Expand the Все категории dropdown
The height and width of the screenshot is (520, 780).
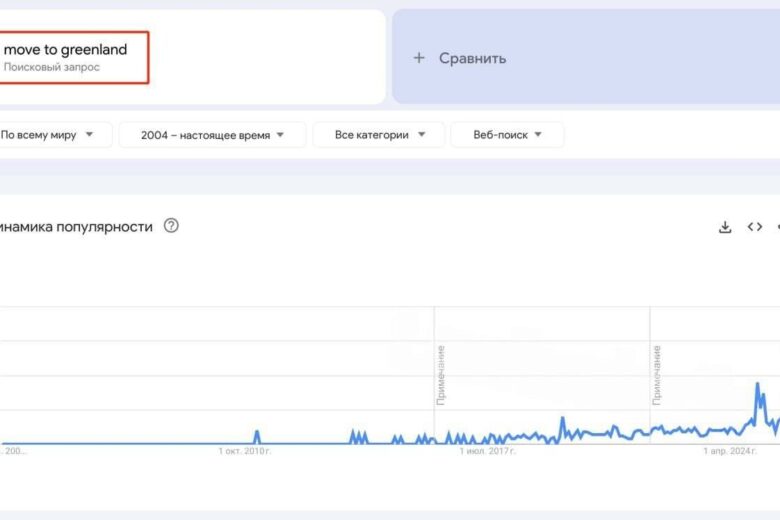(x=381, y=135)
